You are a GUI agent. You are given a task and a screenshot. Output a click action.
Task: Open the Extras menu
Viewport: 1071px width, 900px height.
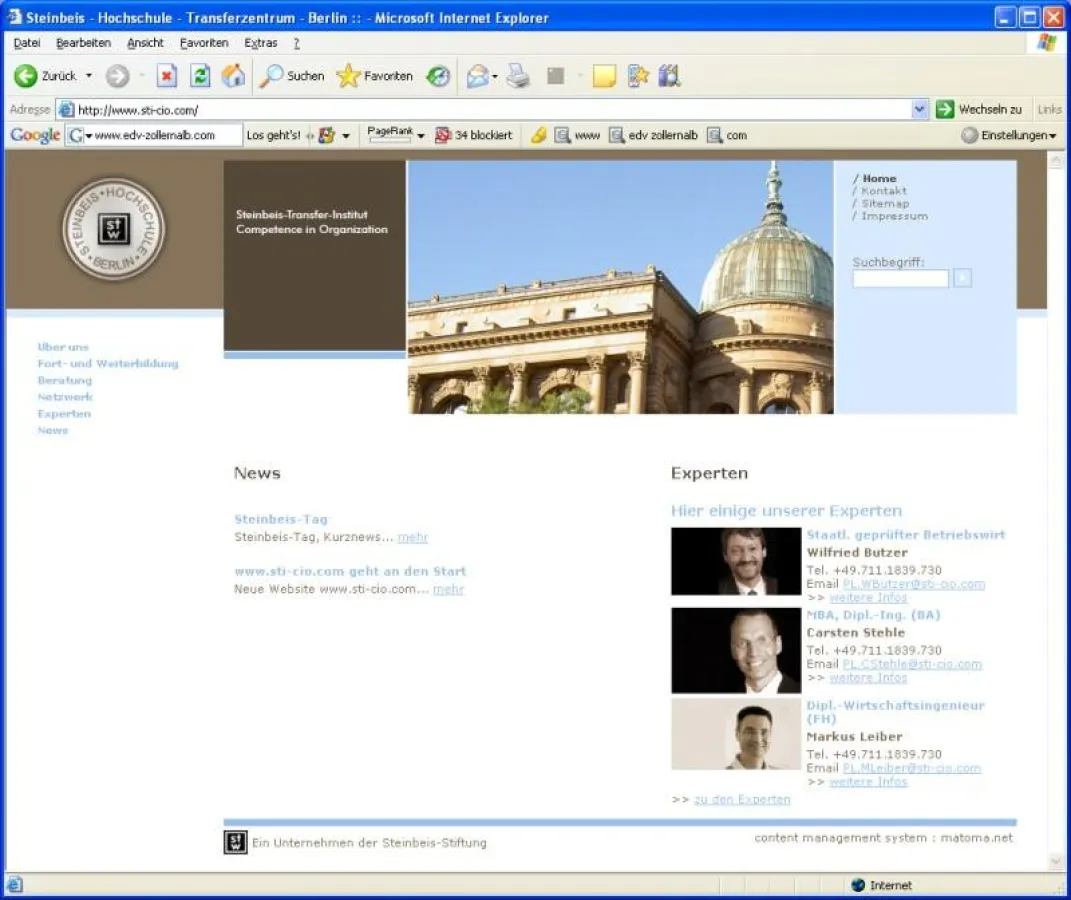260,42
